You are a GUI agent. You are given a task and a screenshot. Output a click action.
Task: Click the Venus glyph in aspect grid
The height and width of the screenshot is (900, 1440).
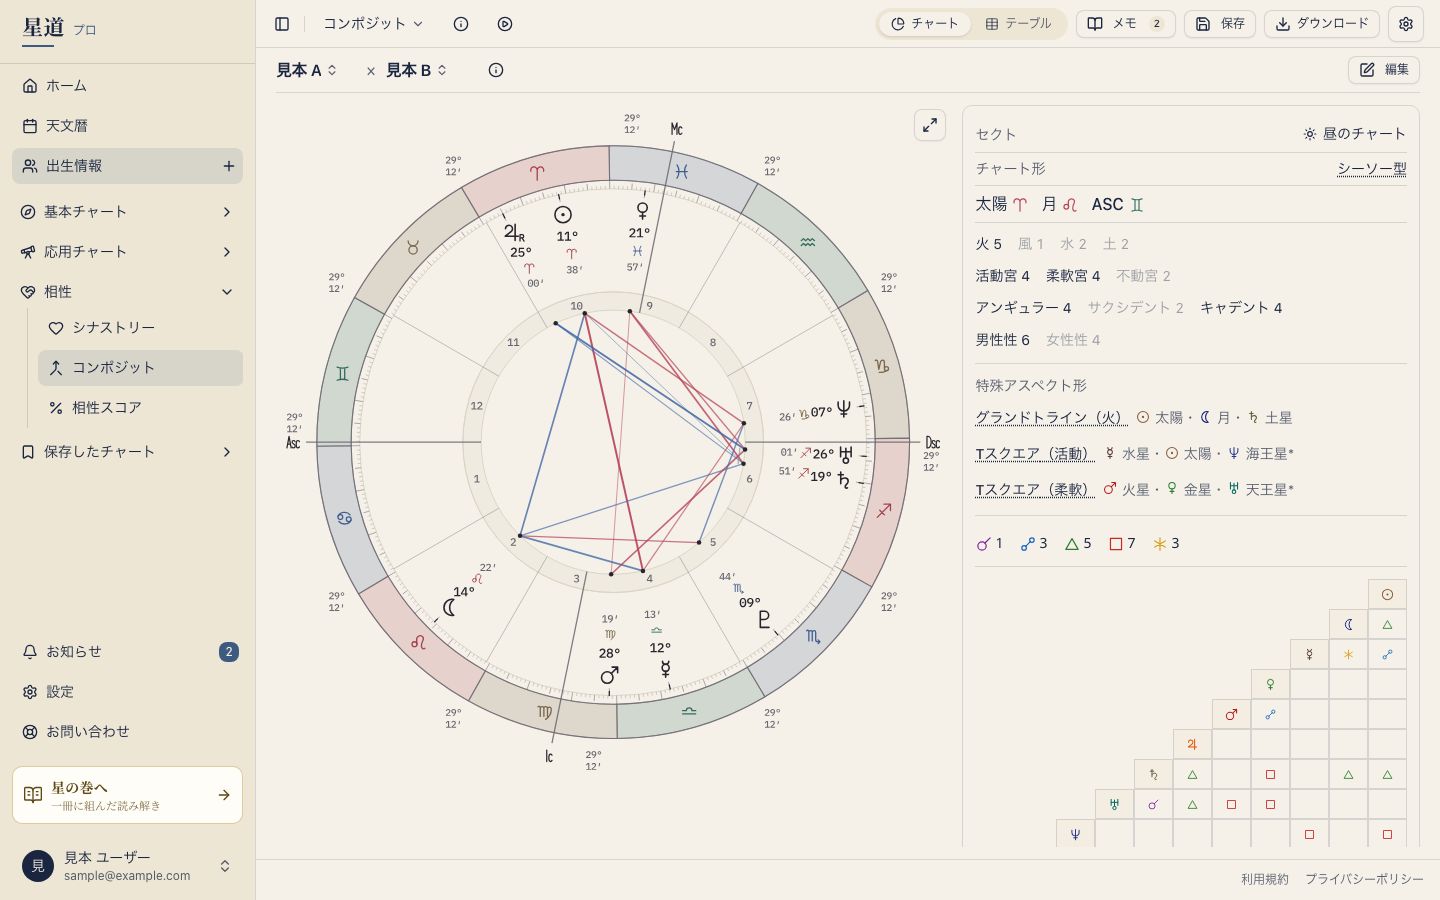pos(1270,684)
